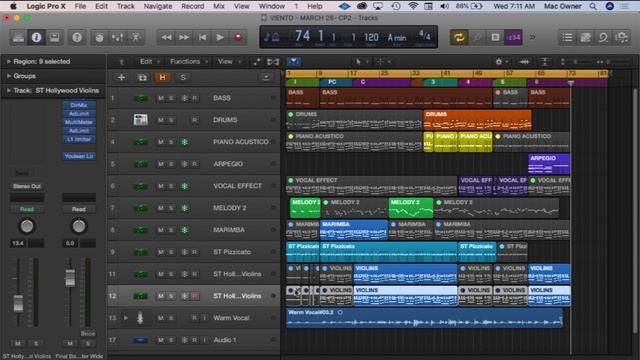This screenshot has height=360, width=640.
Task: Adjust the left channel strip volume fader
Action: pyautogui.click(x=18, y=303)
